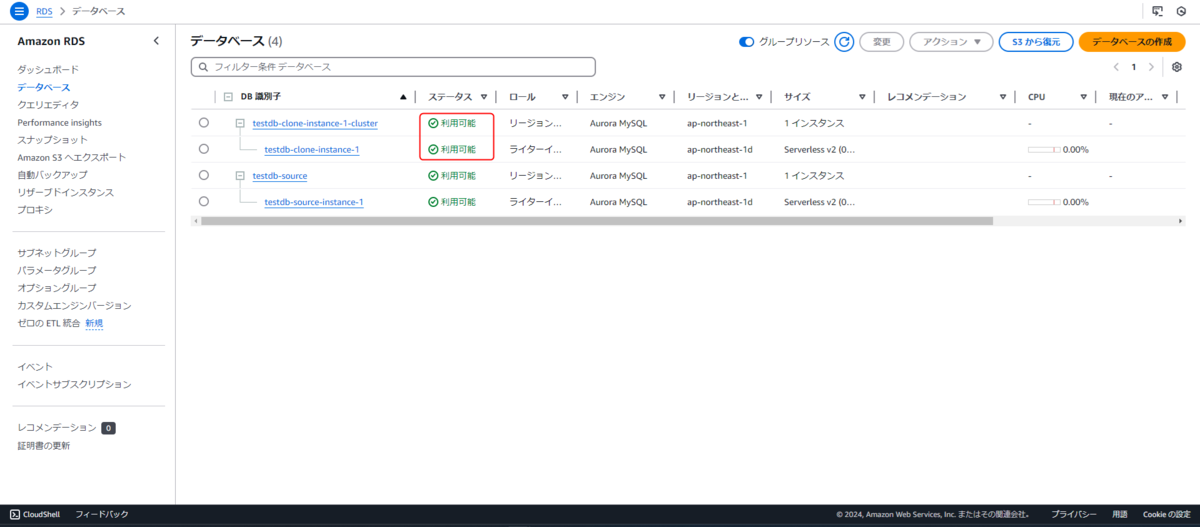Viewport: 1200px width, 527px height.
Task: Open パラメータグループ in sidebar
Action: point(57,270)
